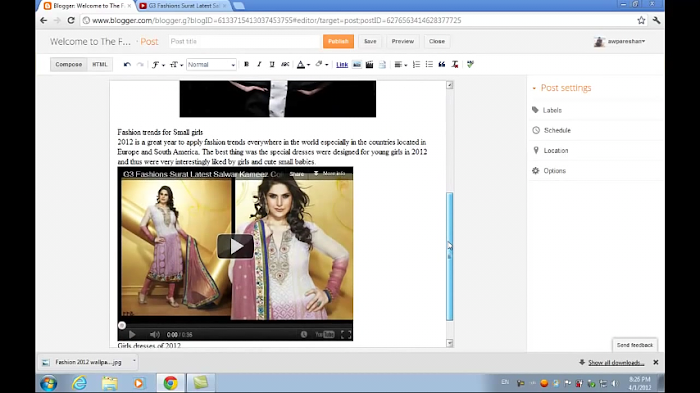Open the text alignment dropdown
This screenshot has width=700, height=393.
(400, 64)
